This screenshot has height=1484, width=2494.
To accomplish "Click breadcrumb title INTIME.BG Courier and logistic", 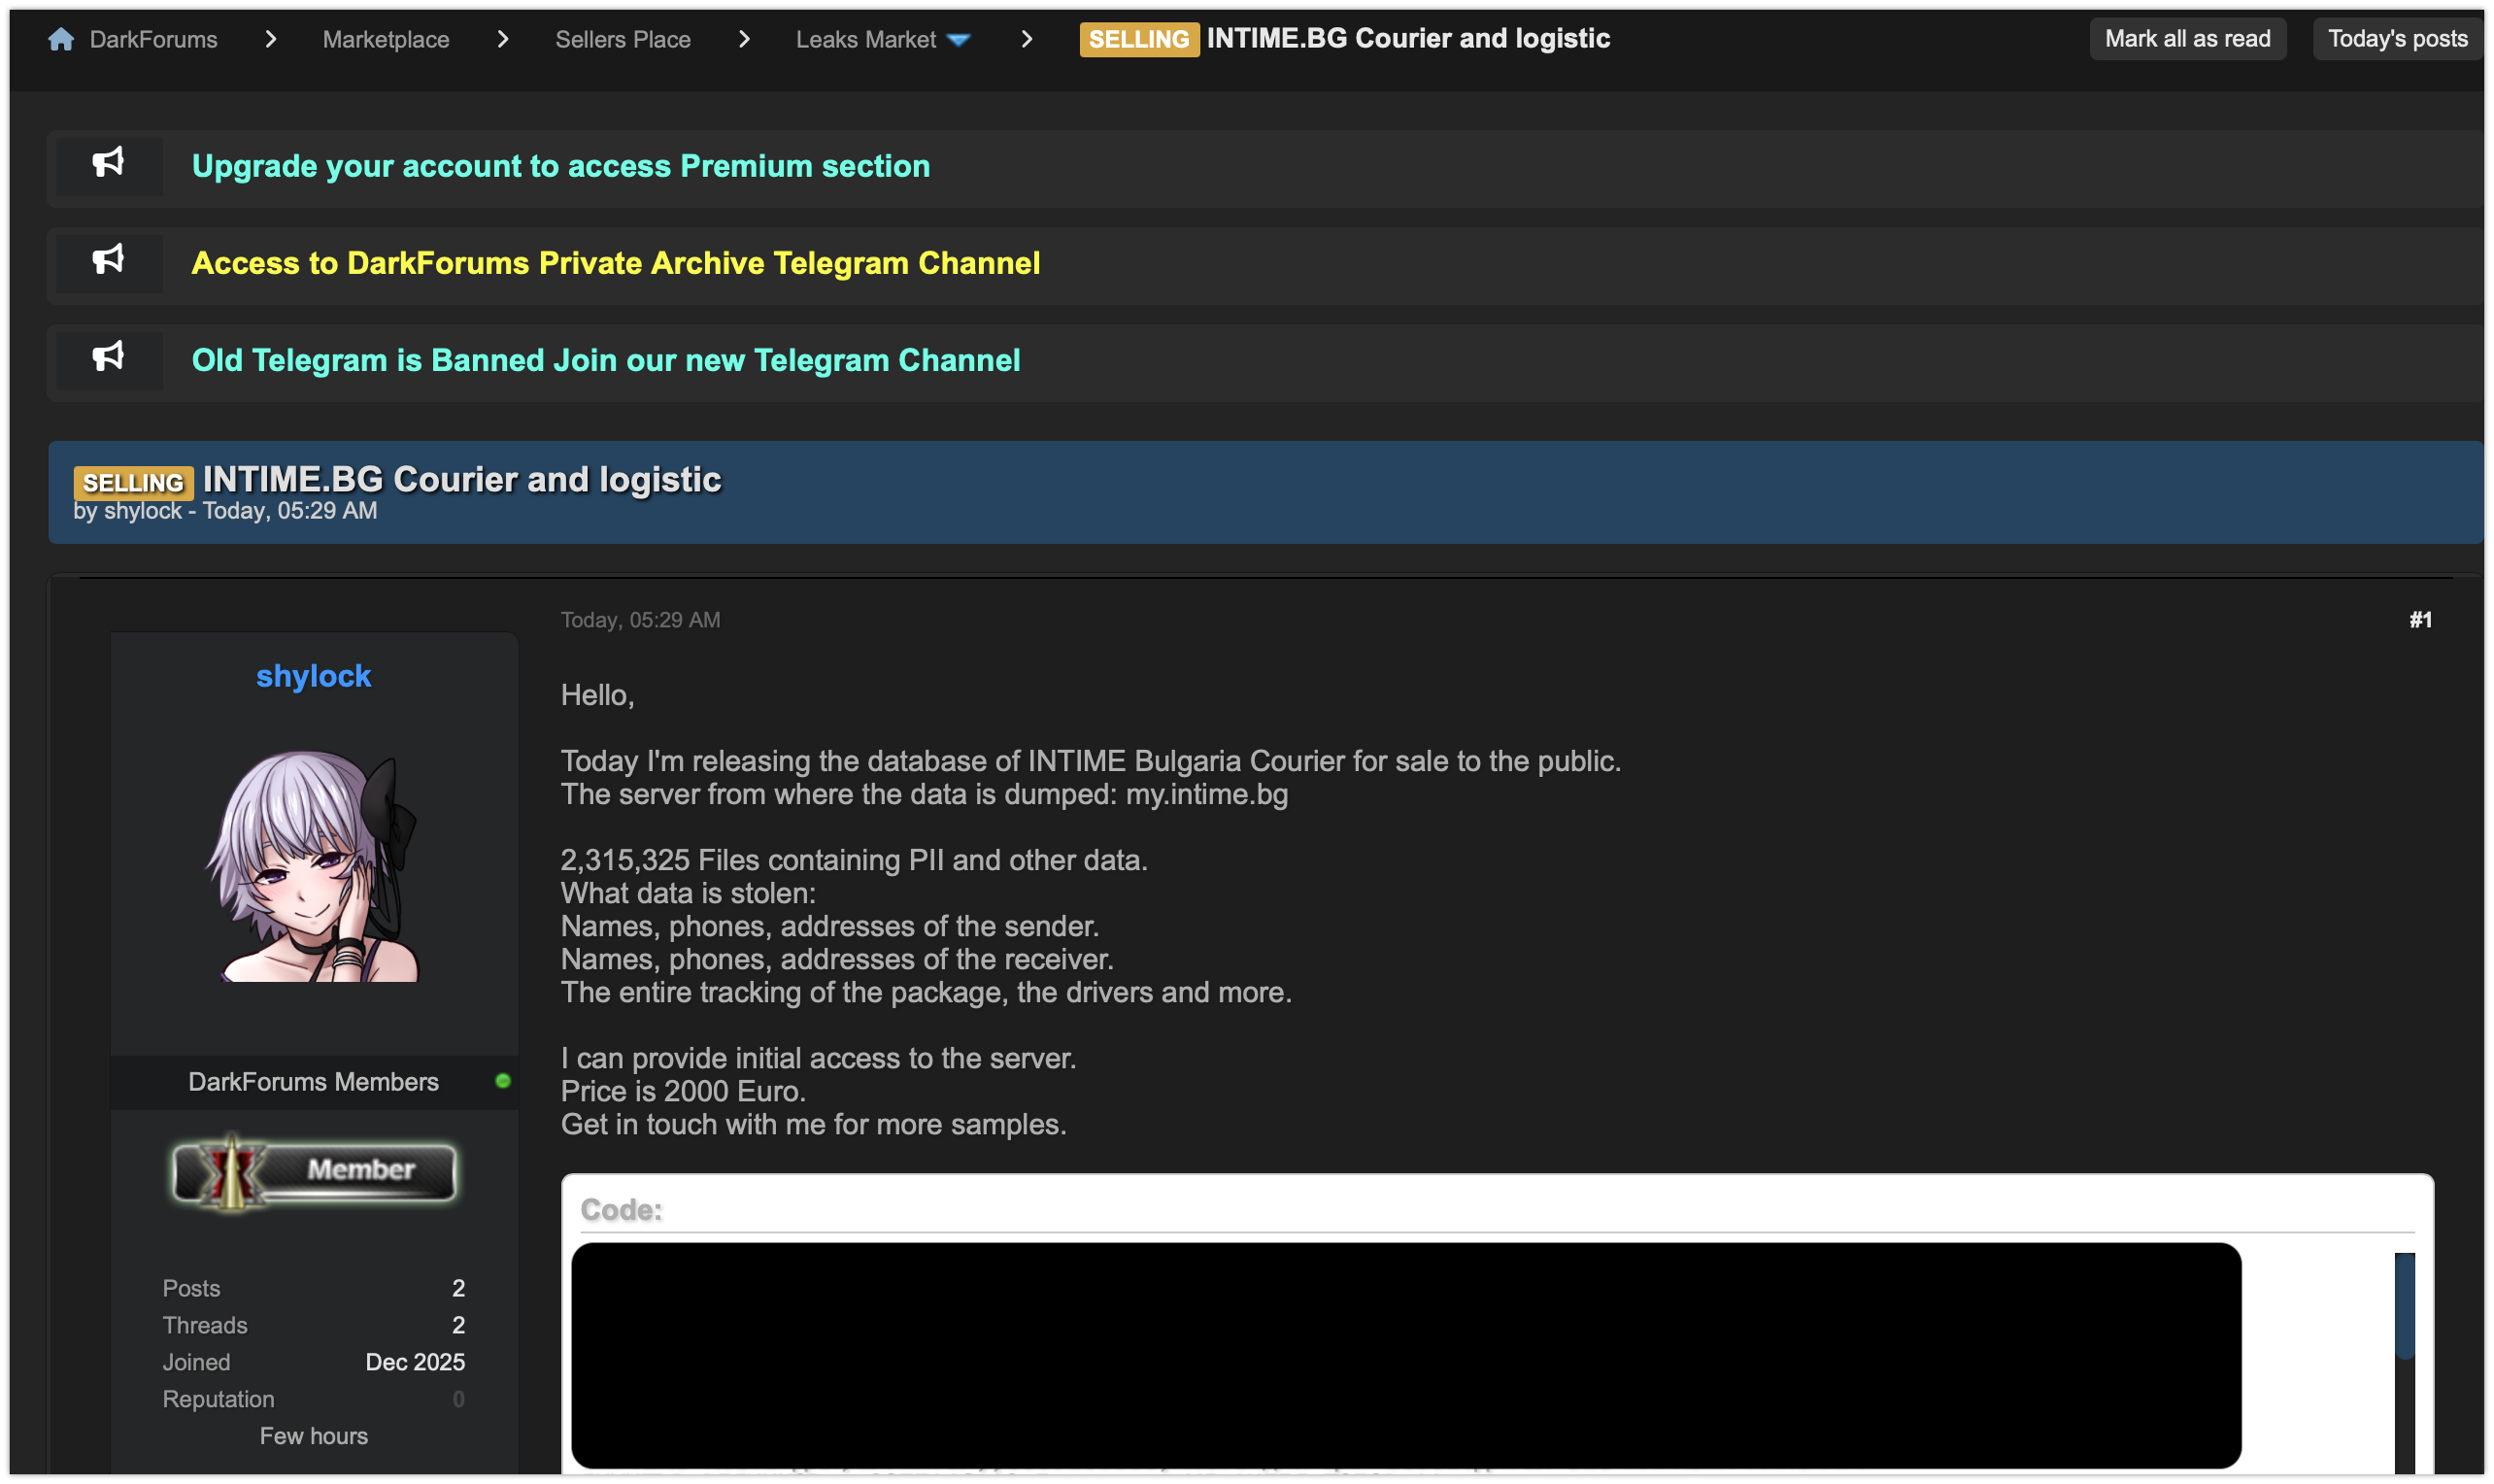I will 1408,38.
